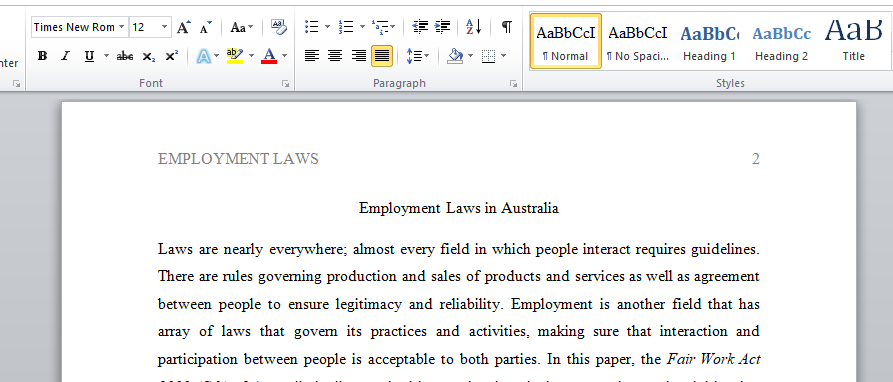The image size is (893, 382).
Task: Apply the Title style
Action: (x=854, y=41)
